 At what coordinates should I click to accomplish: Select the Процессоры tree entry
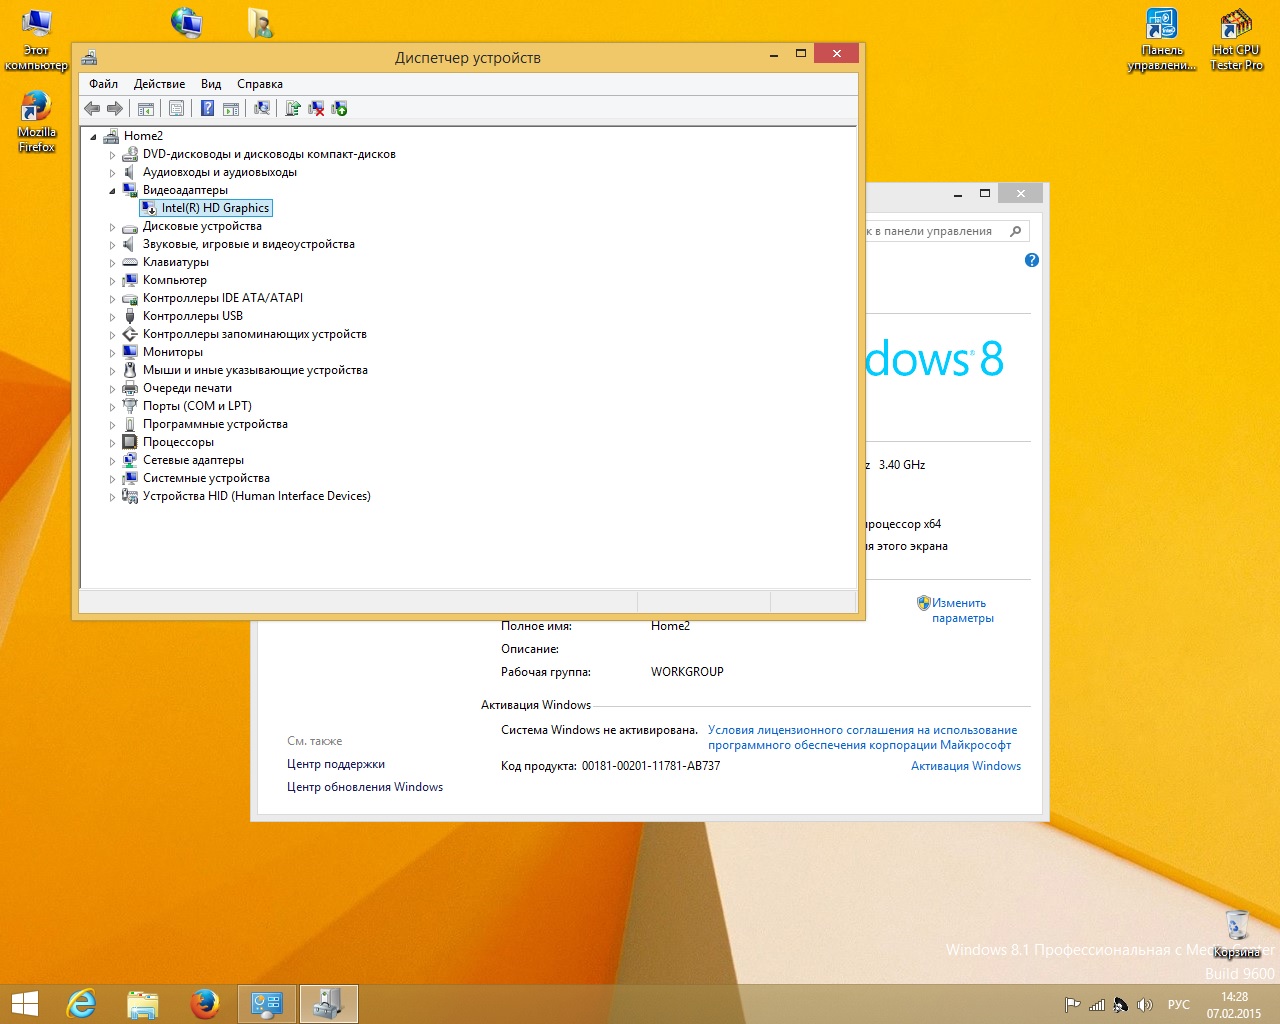178,442
